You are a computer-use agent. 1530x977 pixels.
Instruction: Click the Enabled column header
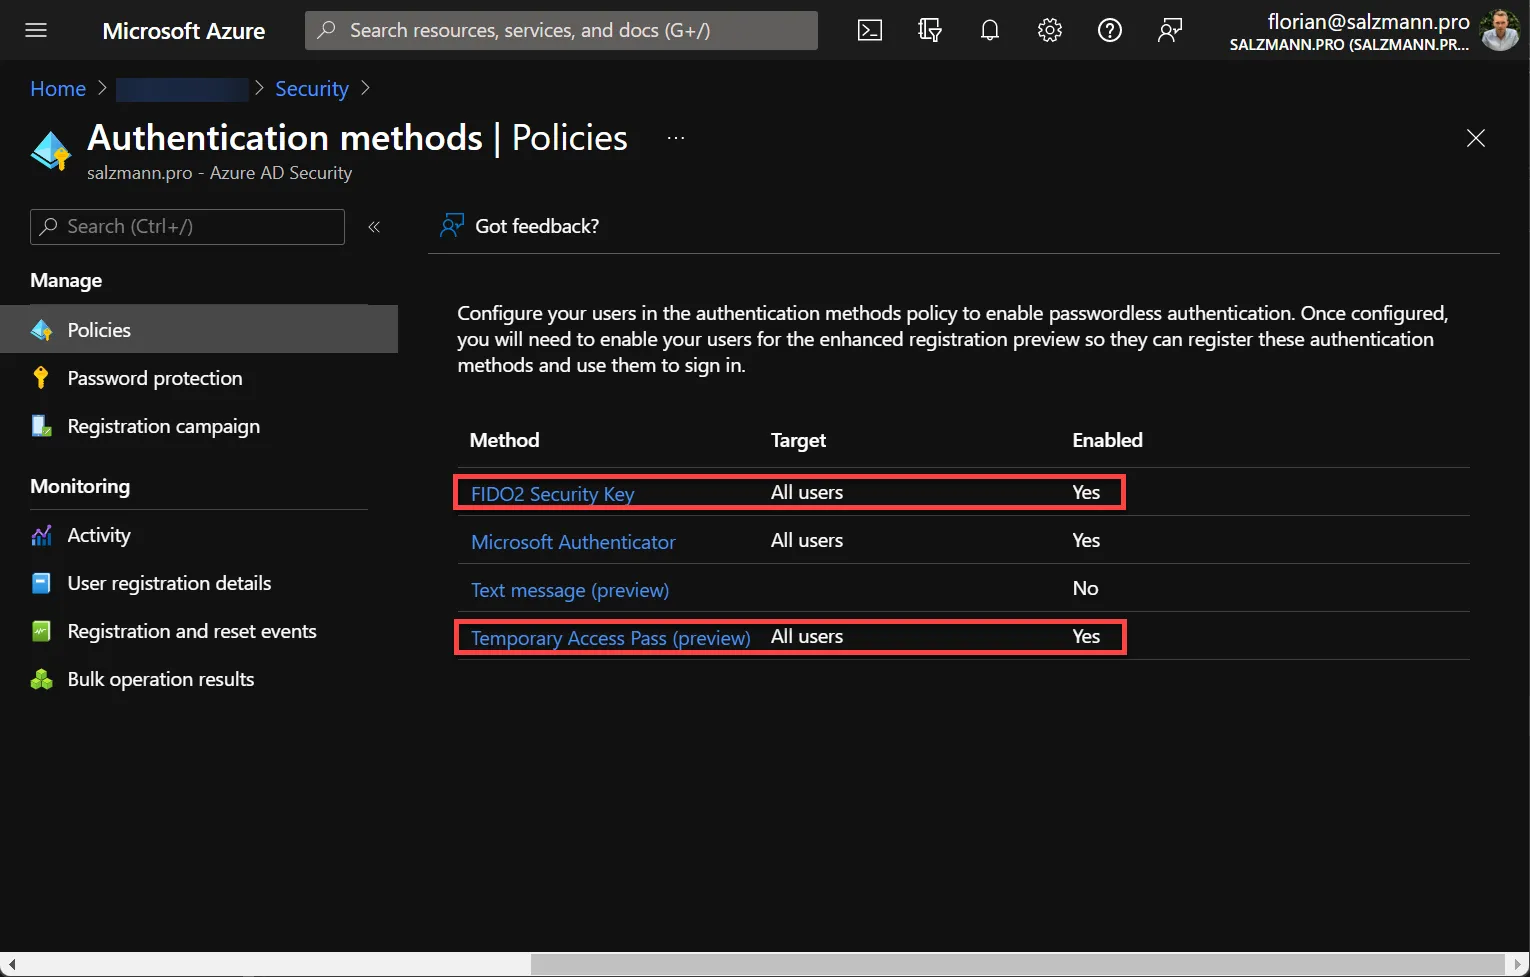[1107, 440]
